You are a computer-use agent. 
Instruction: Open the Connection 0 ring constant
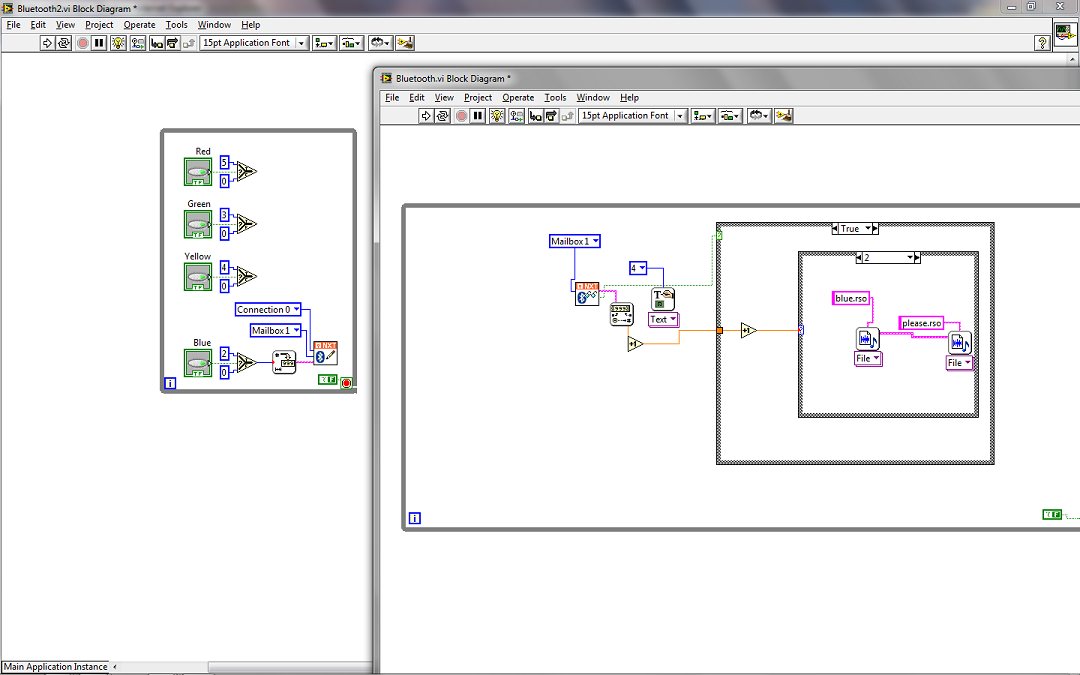click(x=268, y=310)
